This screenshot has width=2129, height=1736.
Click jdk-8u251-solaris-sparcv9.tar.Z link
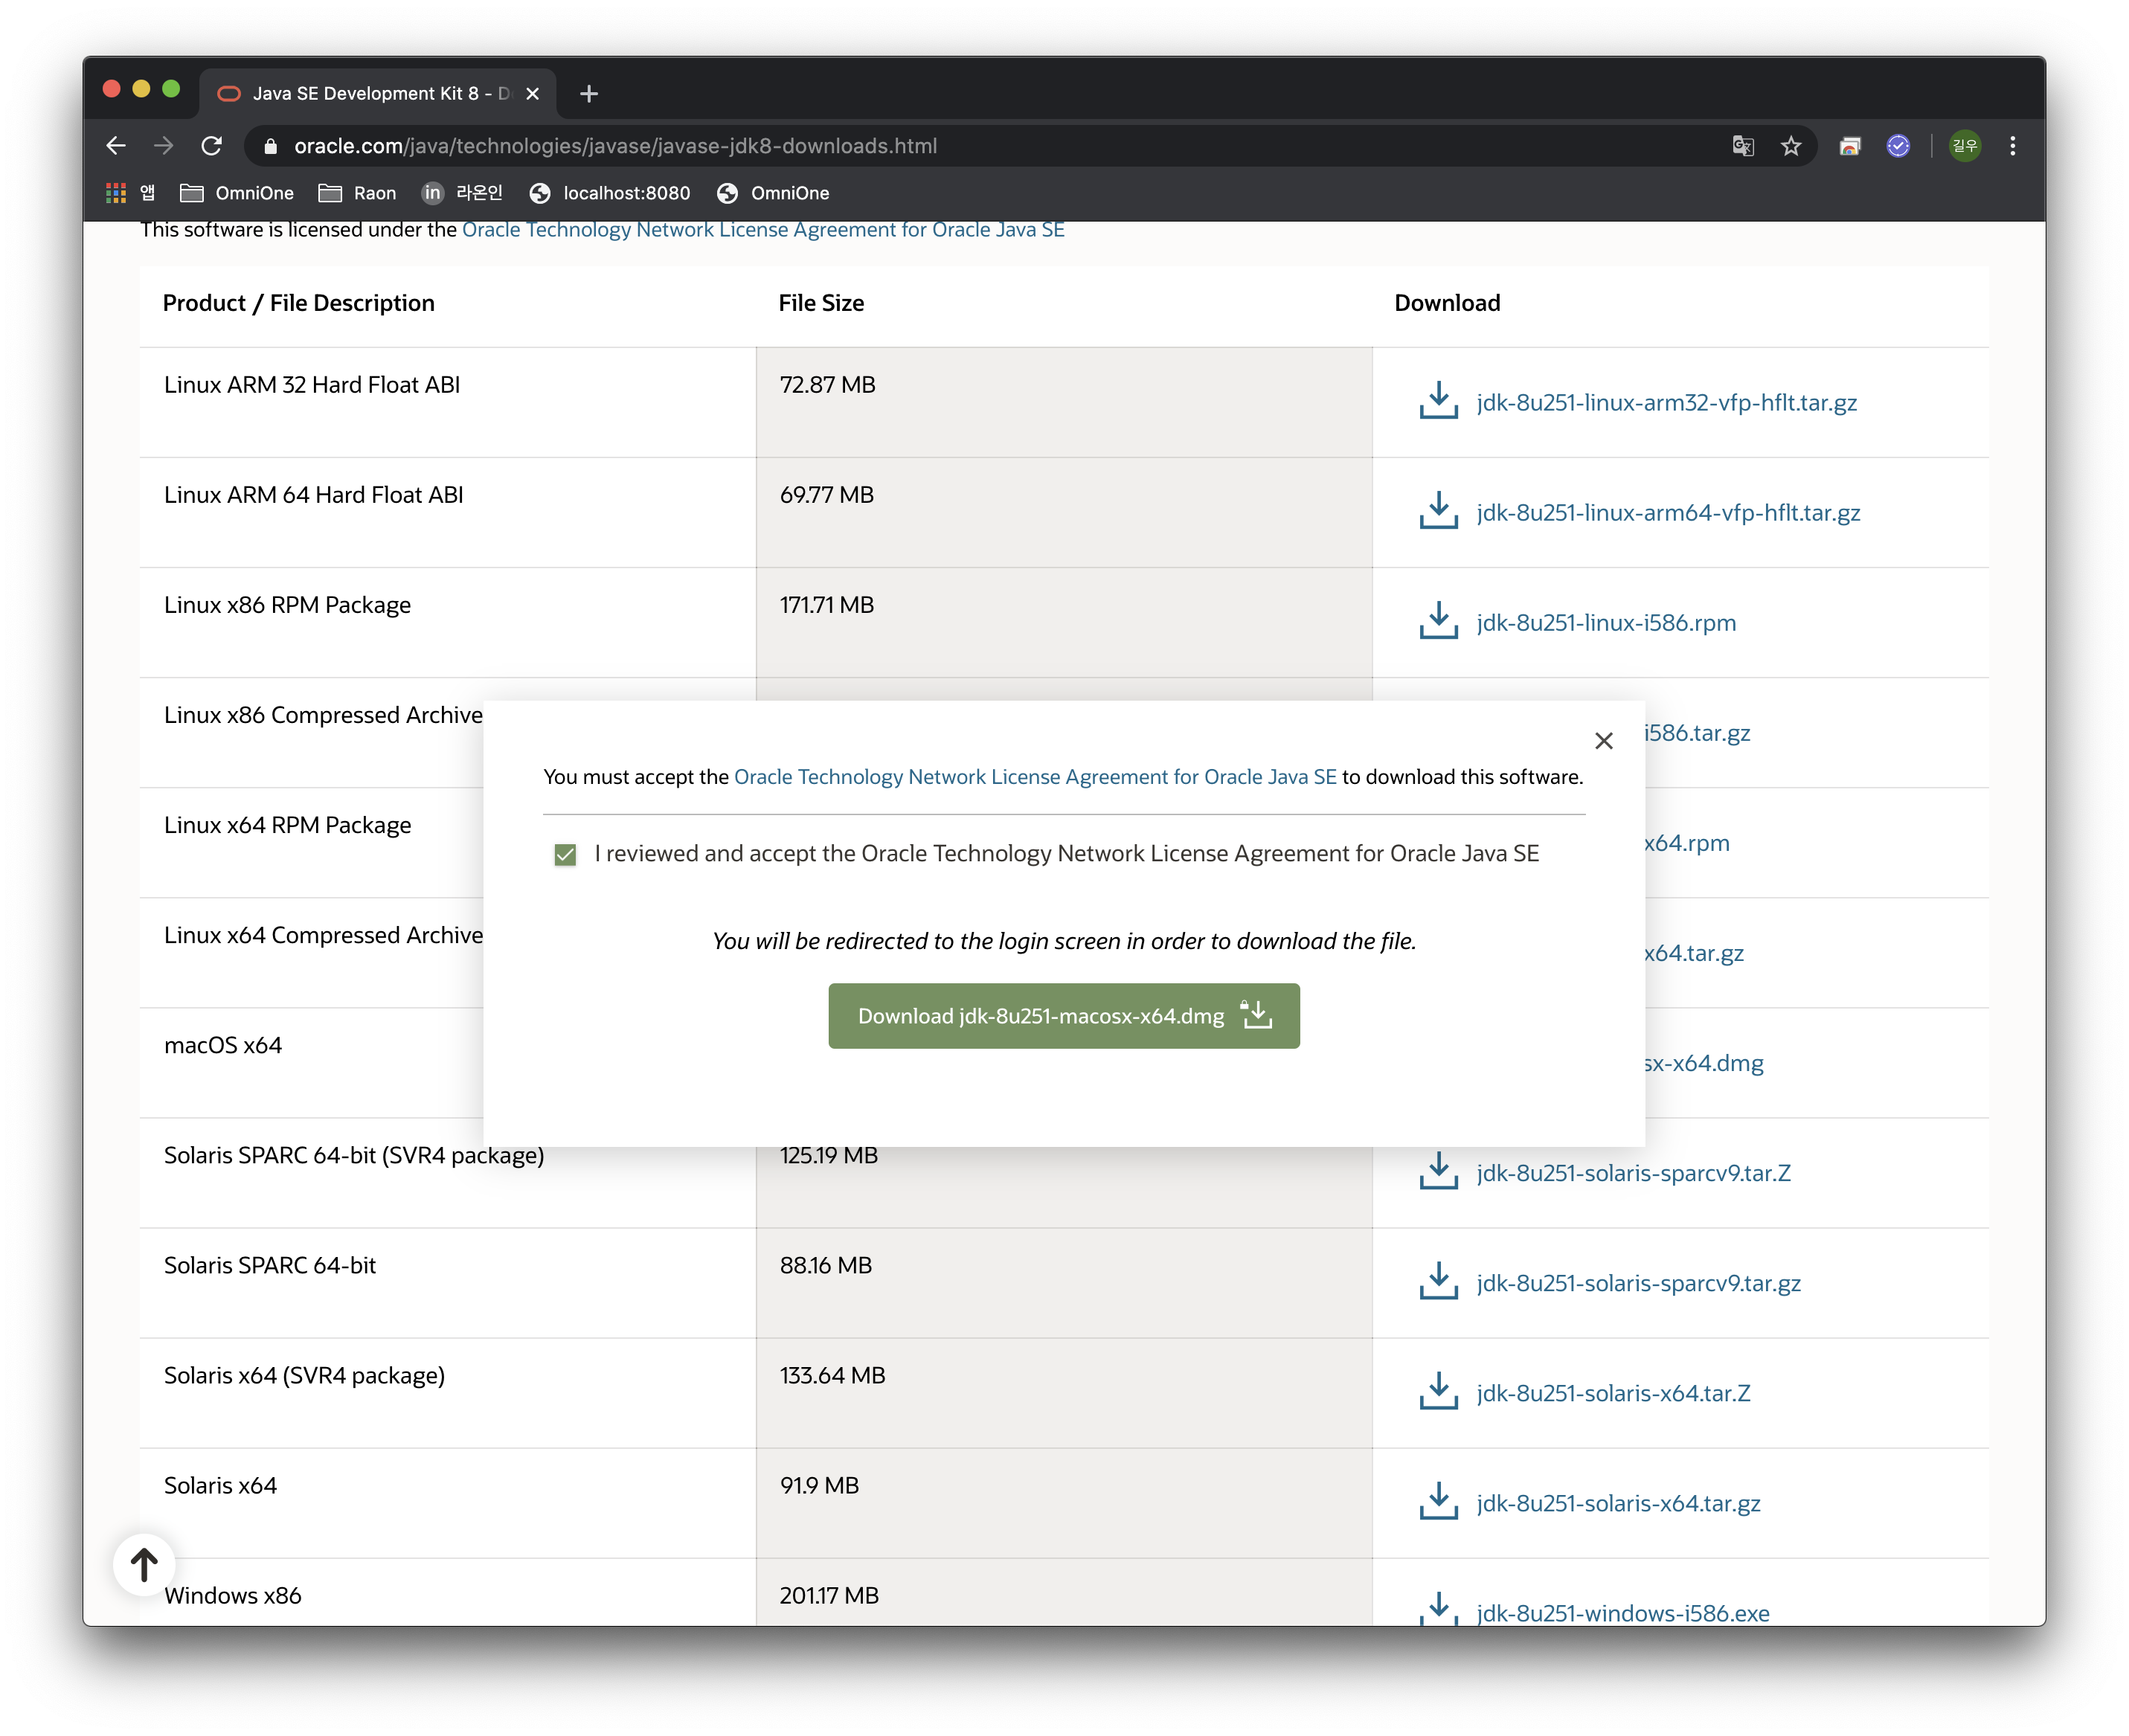pos(1633,1173)
